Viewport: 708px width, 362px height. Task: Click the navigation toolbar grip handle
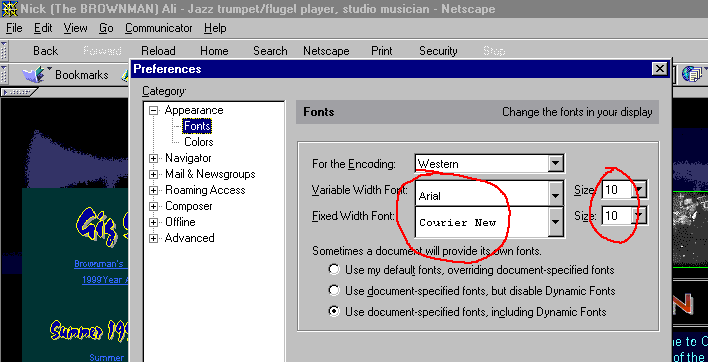tap(4, 51)
